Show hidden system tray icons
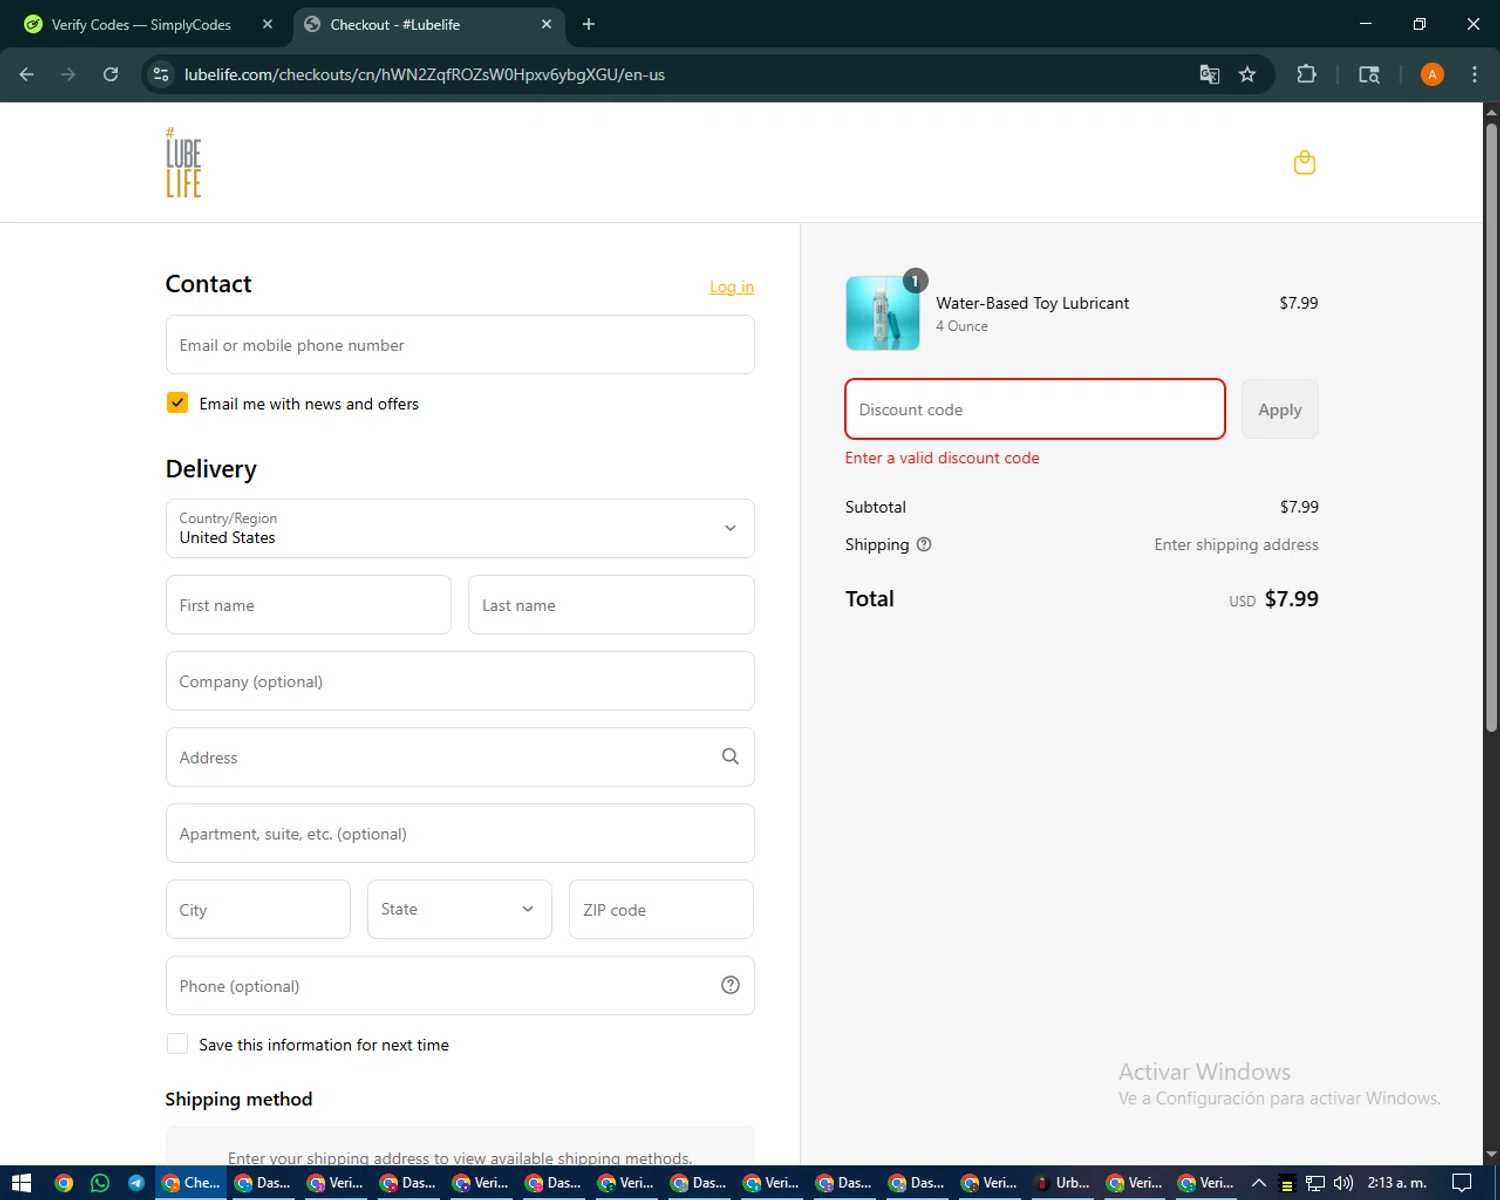 point(1259,1183)
